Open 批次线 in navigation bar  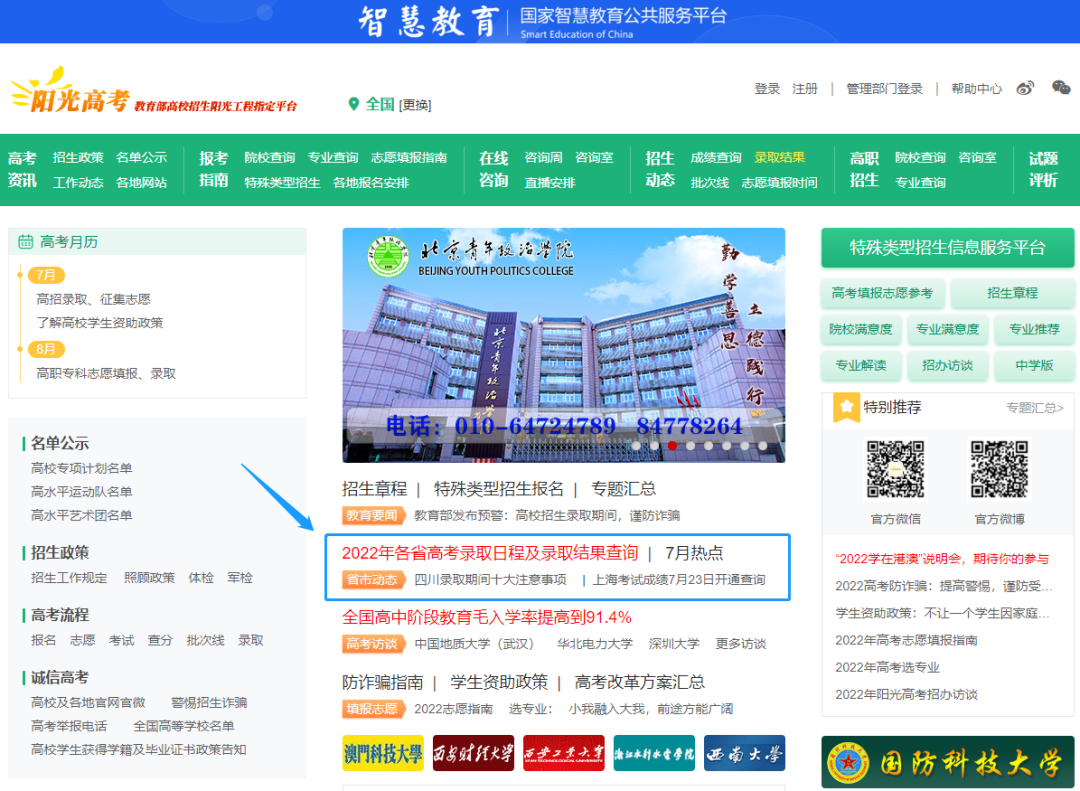coord(709,183)
